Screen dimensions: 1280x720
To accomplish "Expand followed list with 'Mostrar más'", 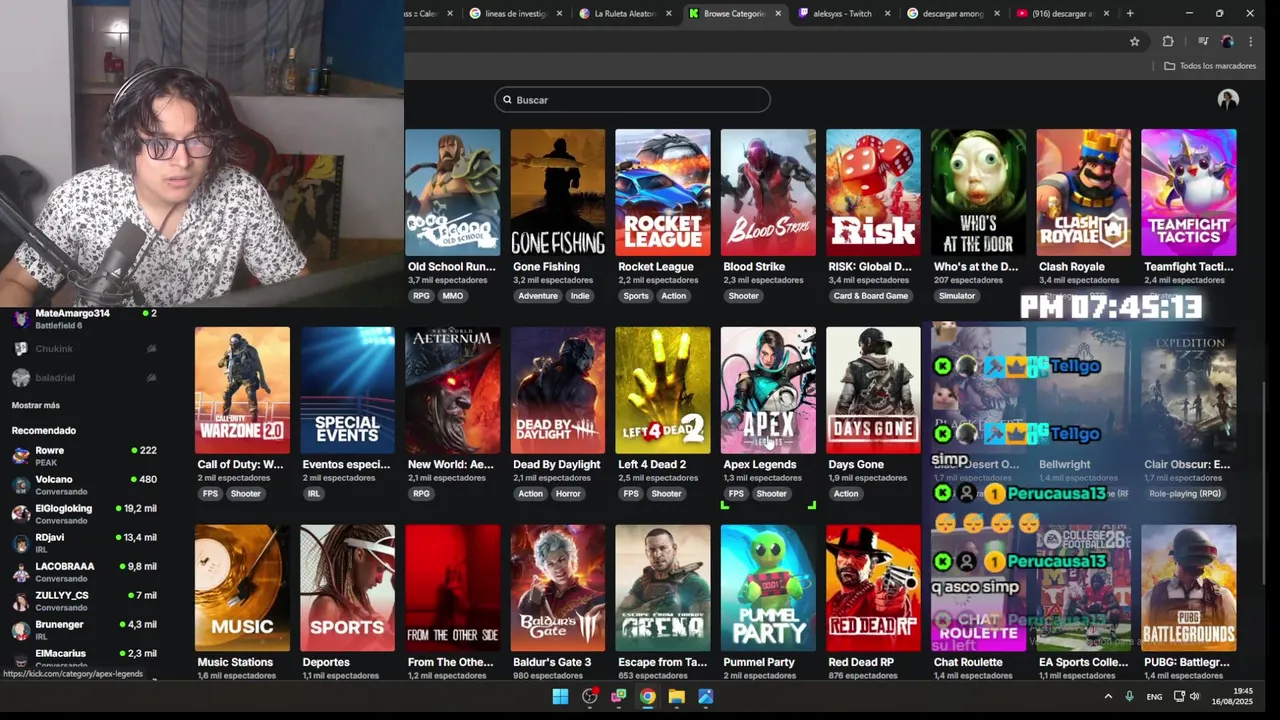I will (x=36, y=405).
